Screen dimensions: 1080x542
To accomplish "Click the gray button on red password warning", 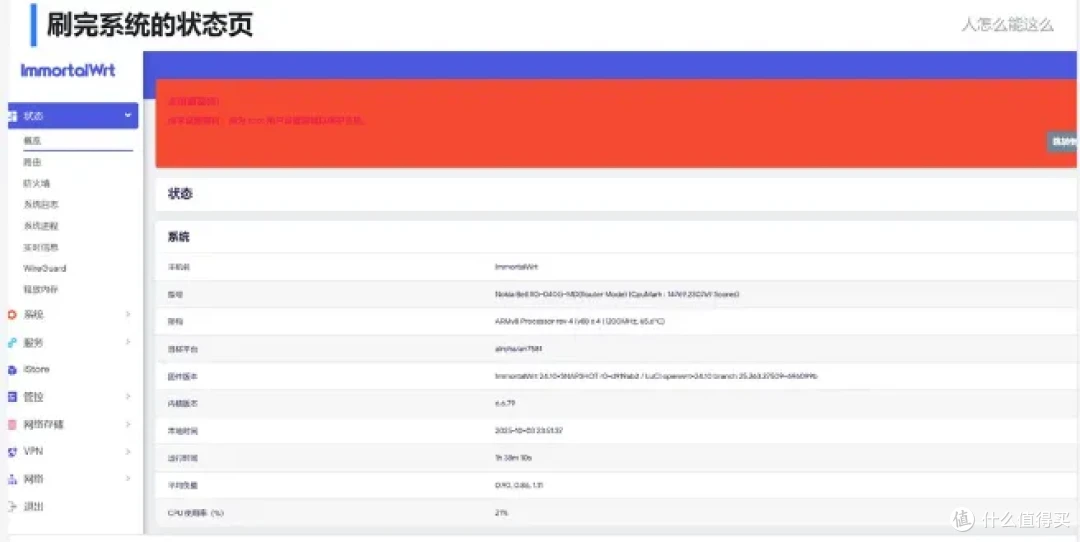I will pos(1063,142).
